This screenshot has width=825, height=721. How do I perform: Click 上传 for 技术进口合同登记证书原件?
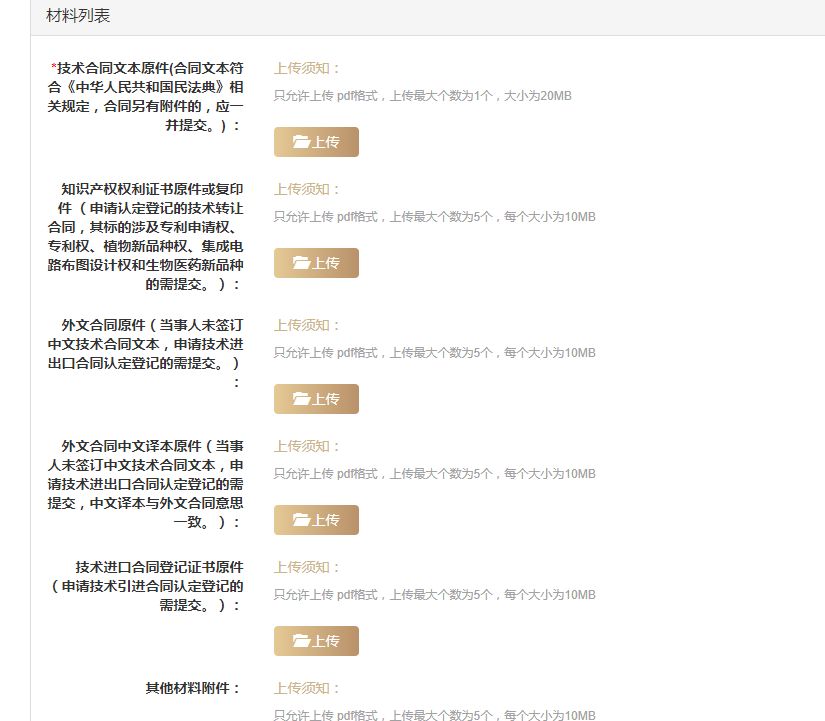[x=316, y=640]
